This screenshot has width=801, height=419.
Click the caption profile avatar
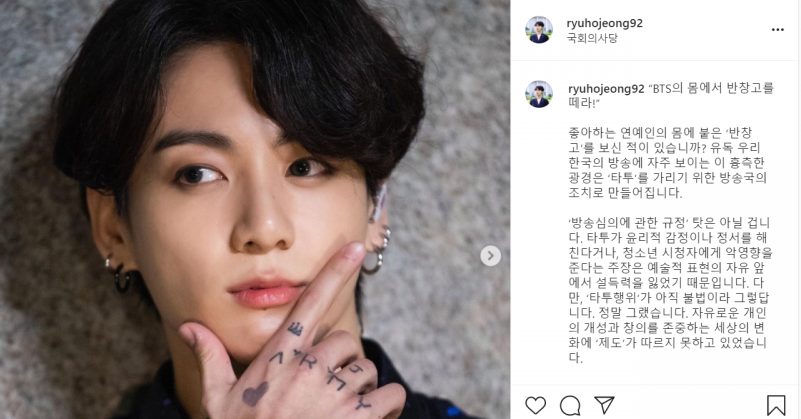coord(539,94)
